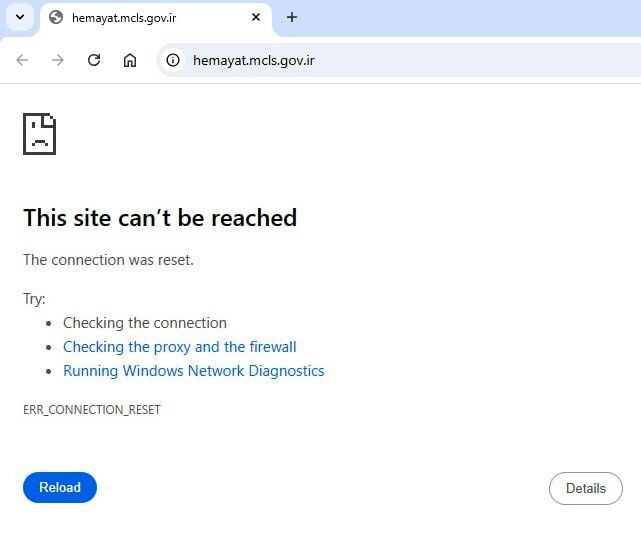Go forward with the forward arrow
The height and width of the screenshot is (533, 641).
coord(58,60)
